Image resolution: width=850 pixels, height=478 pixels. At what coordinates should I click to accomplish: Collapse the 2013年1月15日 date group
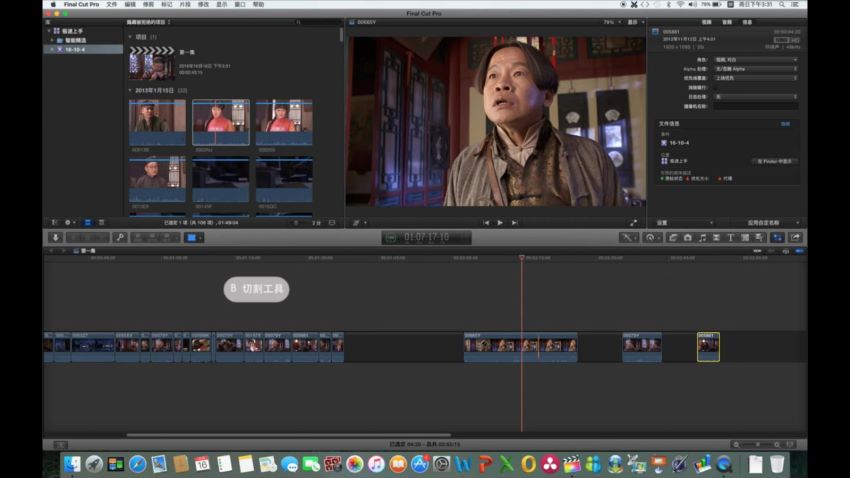(x=130, y=90)
